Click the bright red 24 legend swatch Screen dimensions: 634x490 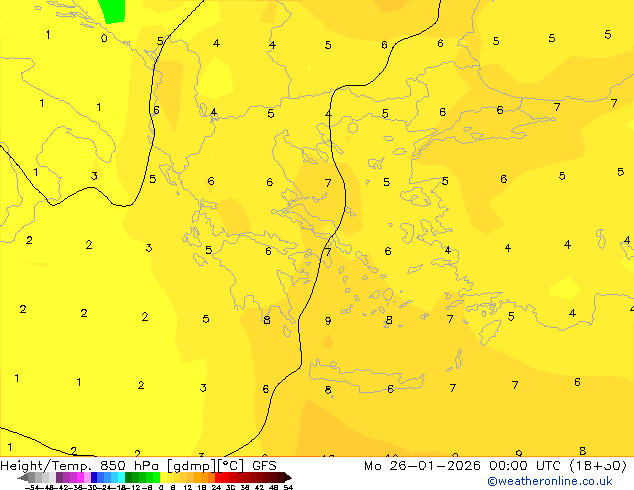click(218, 477)
